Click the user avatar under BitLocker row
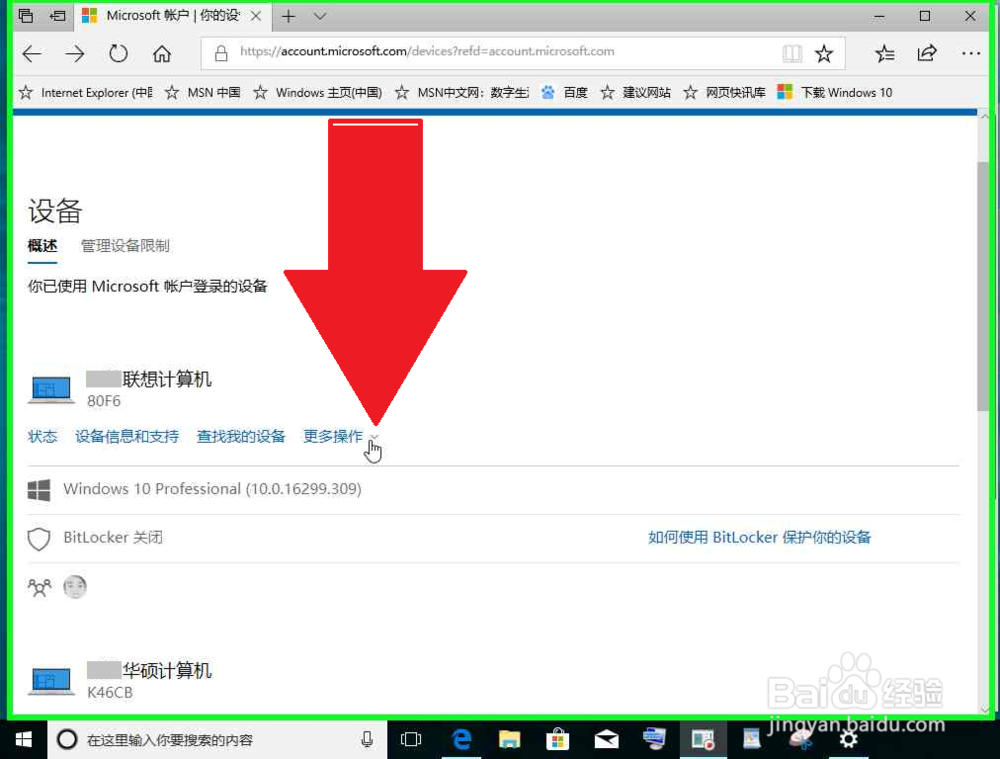Image resolution: width=1000 pixels, height=759 pixels. click(75, 587)
